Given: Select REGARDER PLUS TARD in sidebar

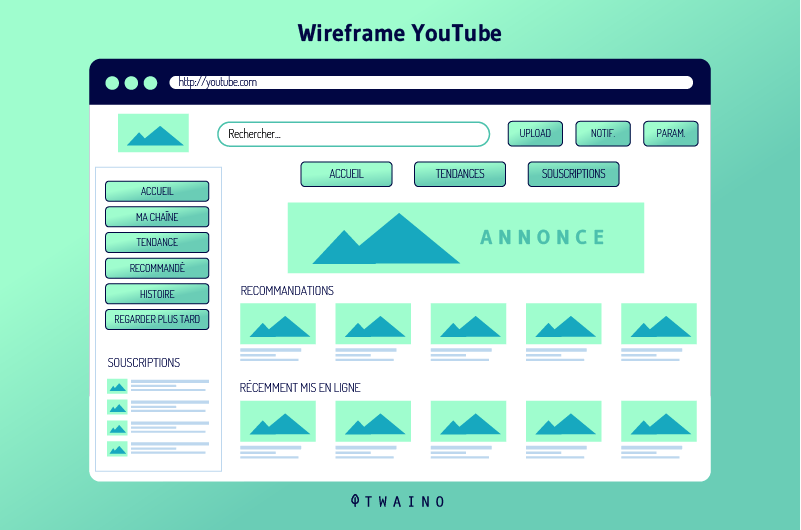Looking at the screenshot, I should tap(157, 320).
